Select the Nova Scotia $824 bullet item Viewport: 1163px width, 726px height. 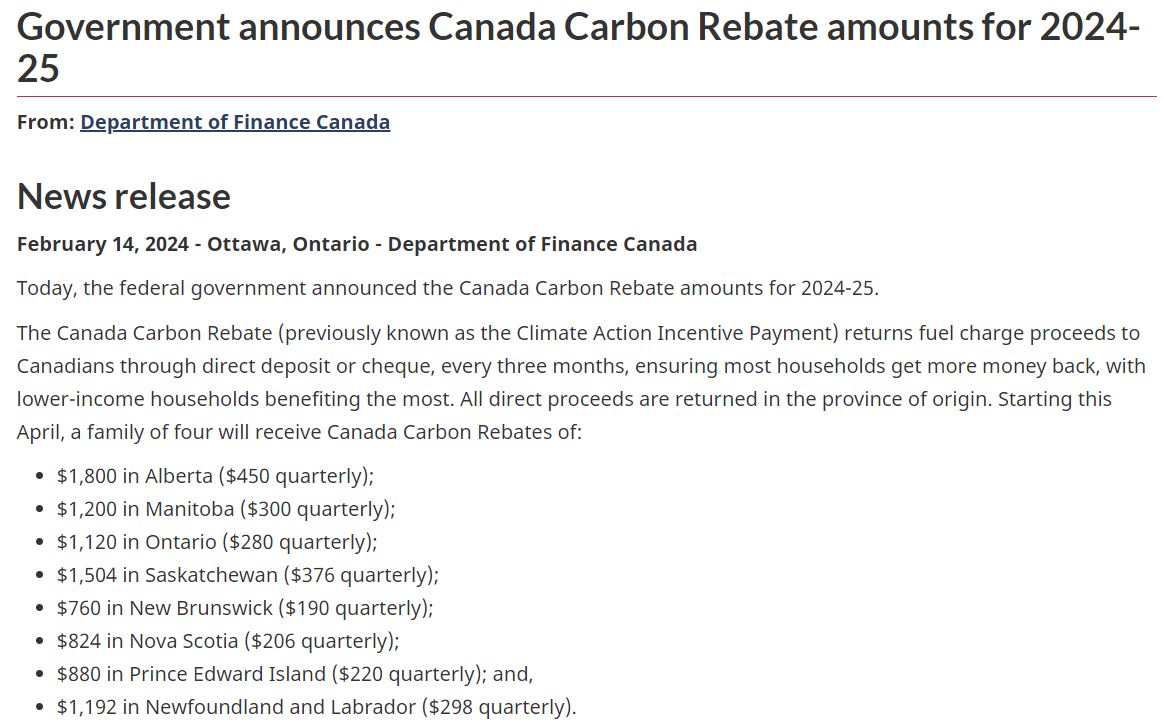tap(228, 641)
